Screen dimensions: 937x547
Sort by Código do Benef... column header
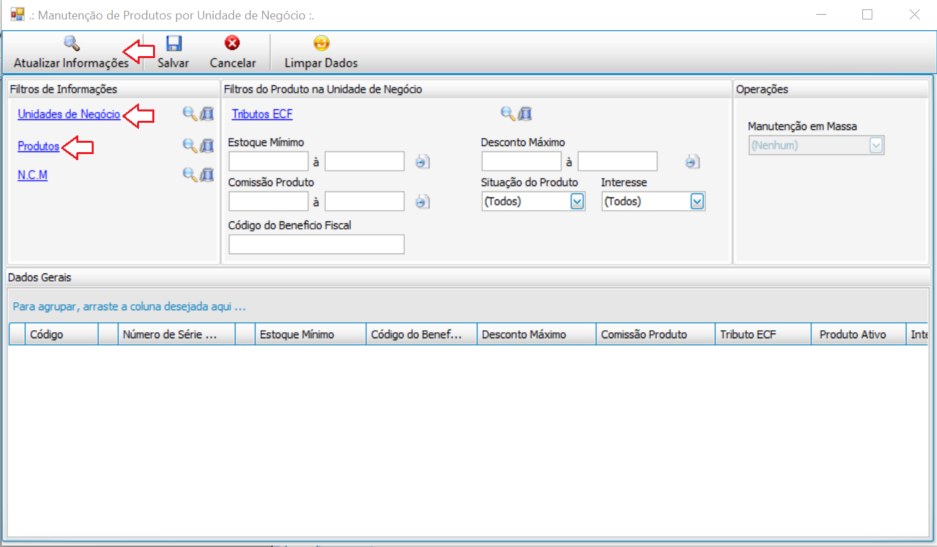point(421,335)
